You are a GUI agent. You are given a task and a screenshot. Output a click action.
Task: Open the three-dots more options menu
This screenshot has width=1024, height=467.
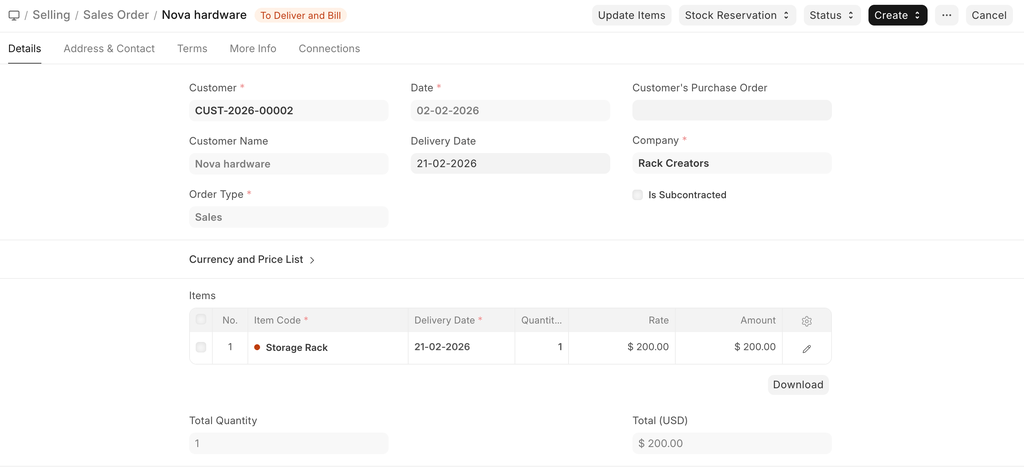tap(946, 15)
